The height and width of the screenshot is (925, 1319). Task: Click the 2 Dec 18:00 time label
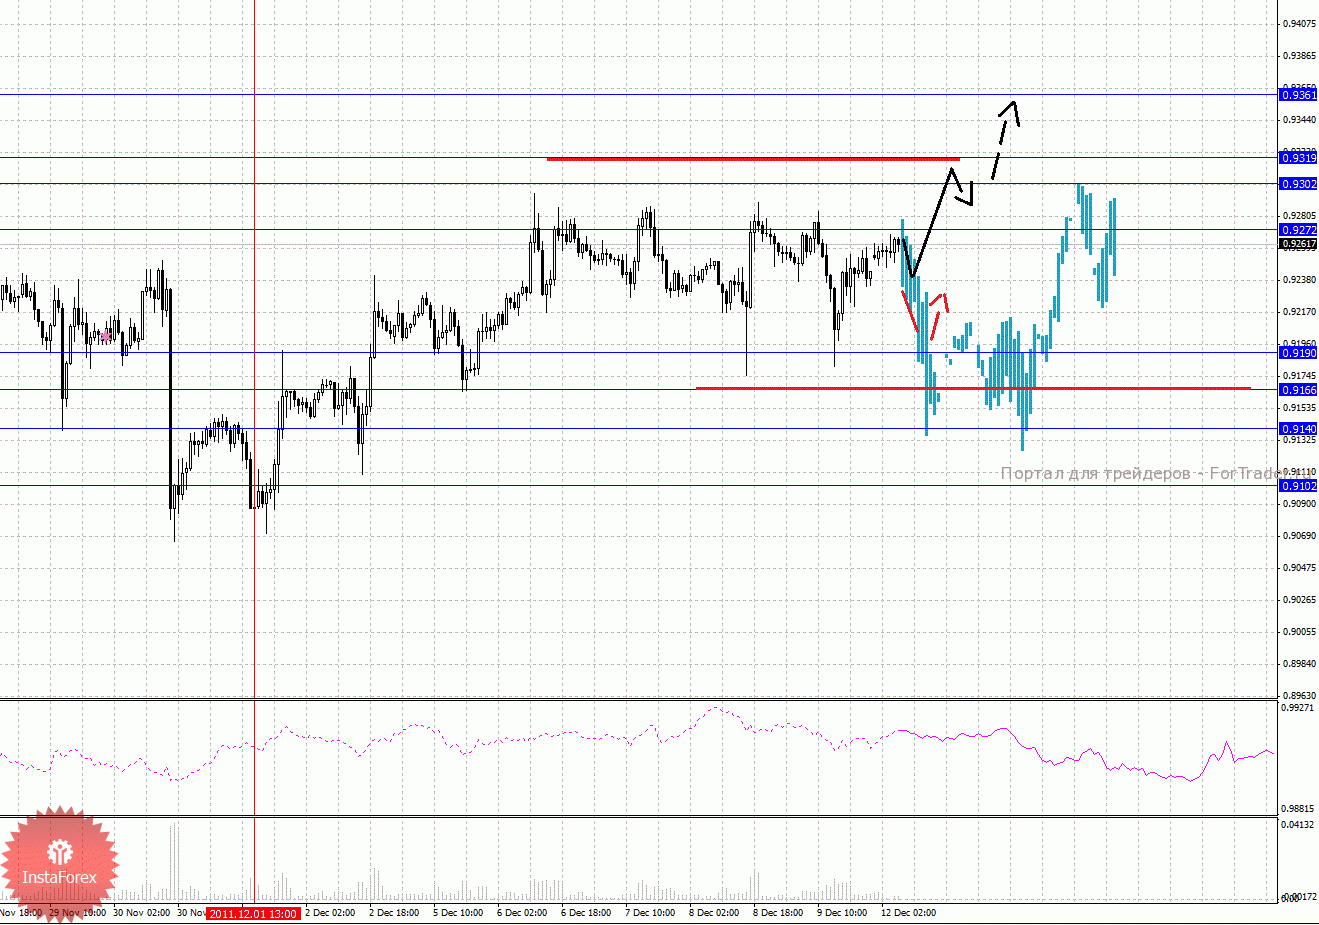click(x=394, y=913)
